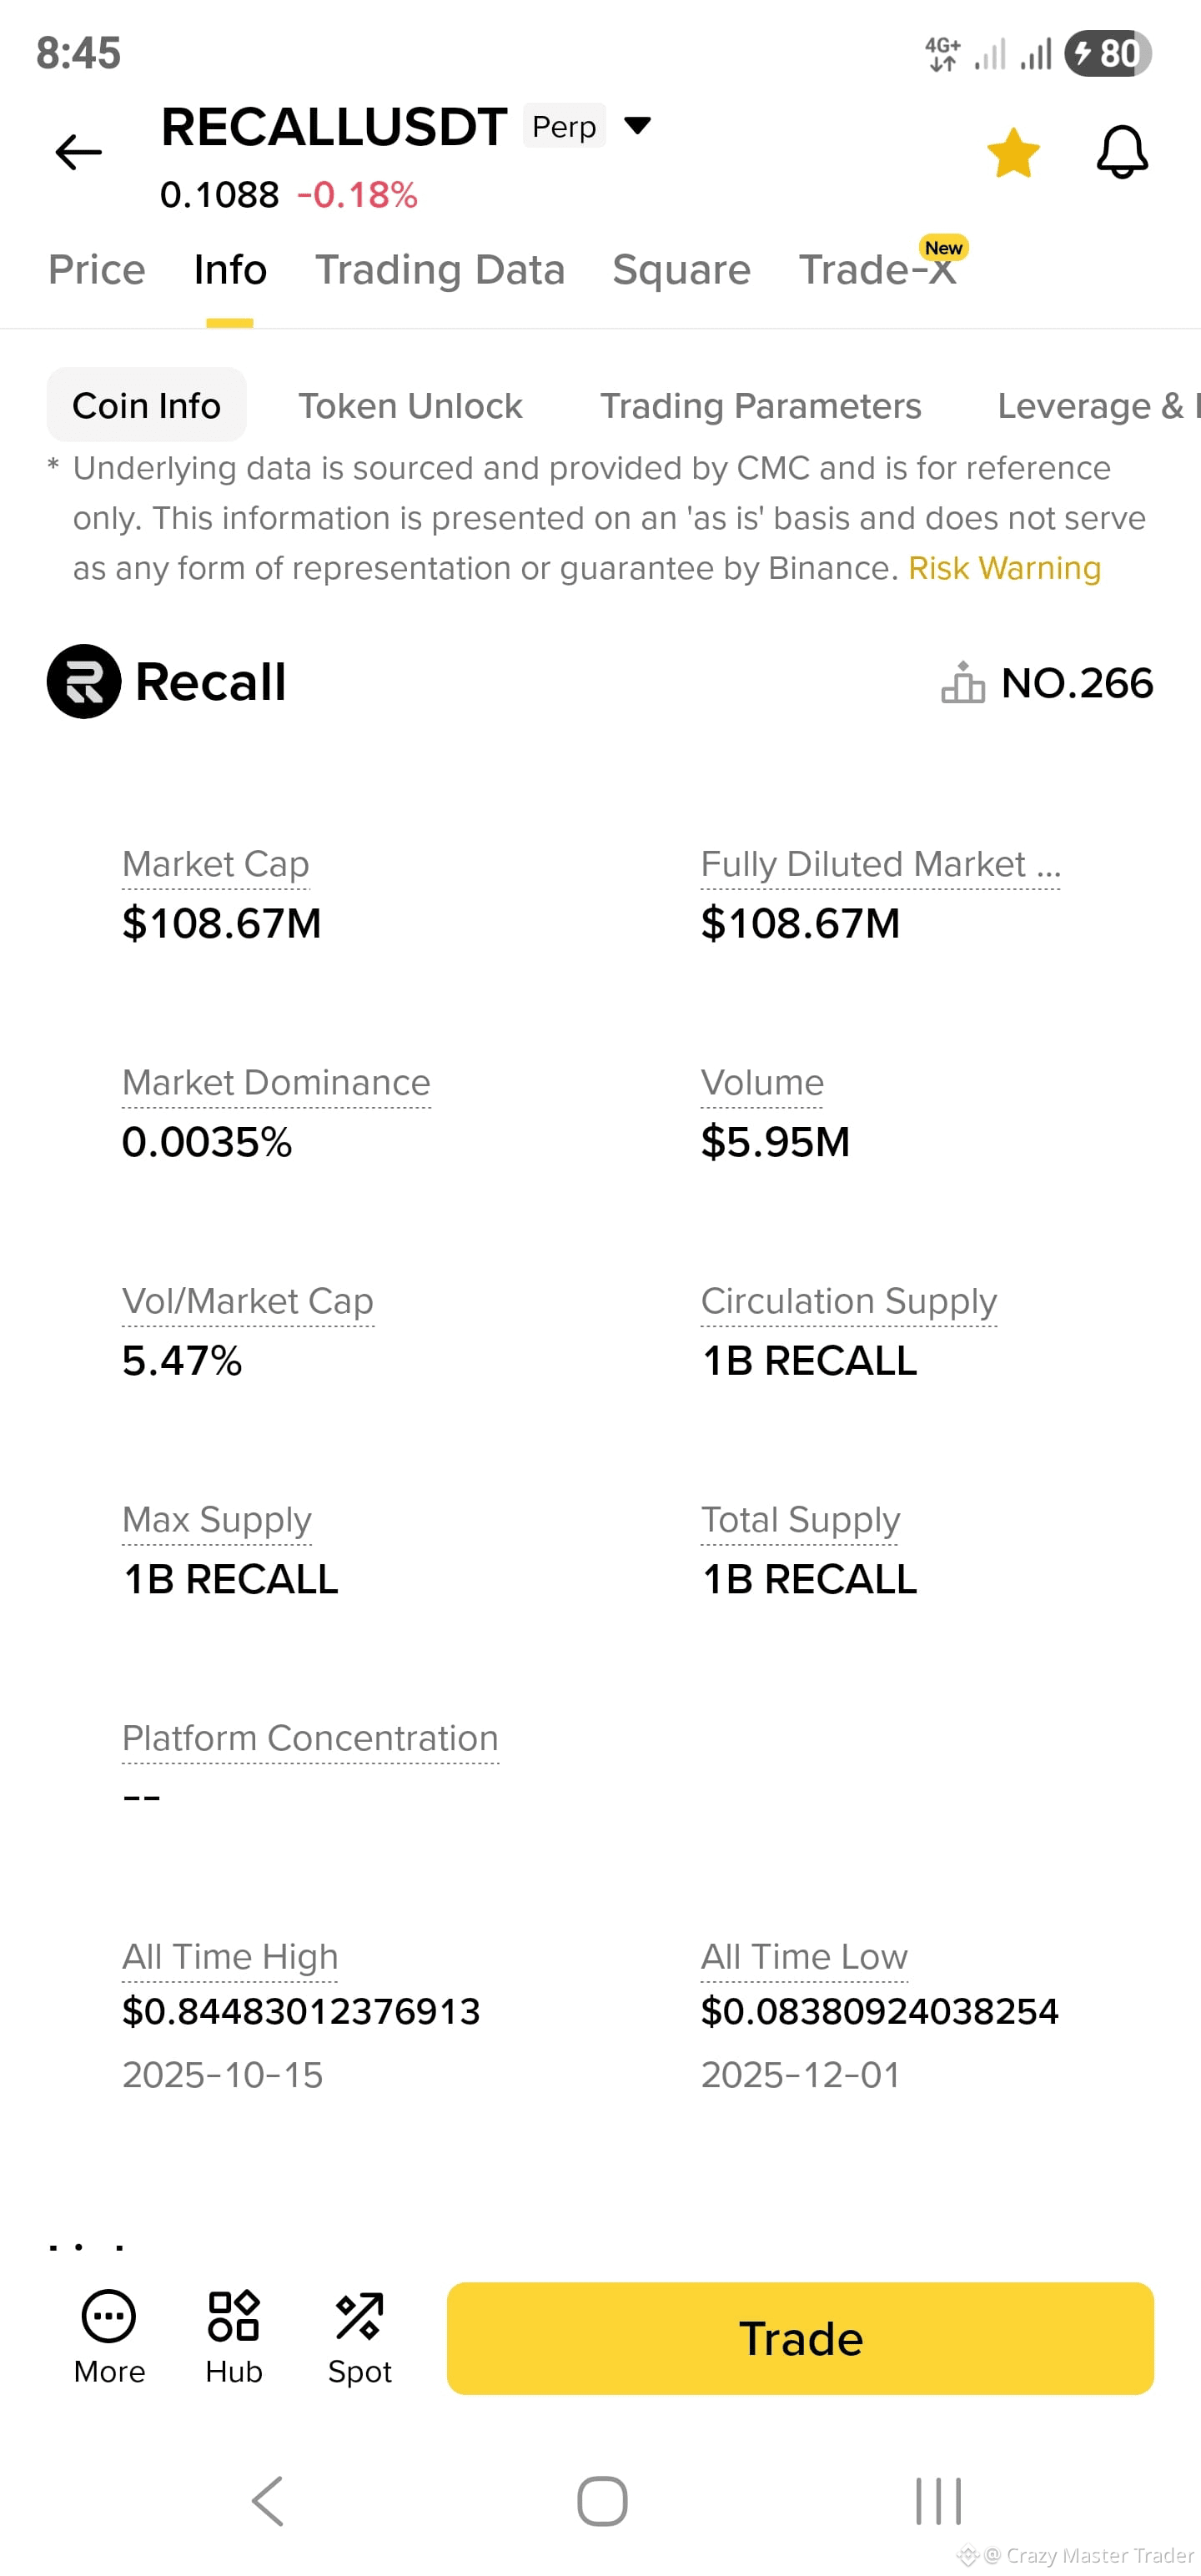Open the Trade-X tab
This screenshot has width=1201, height=2576.
pos(877,270)
